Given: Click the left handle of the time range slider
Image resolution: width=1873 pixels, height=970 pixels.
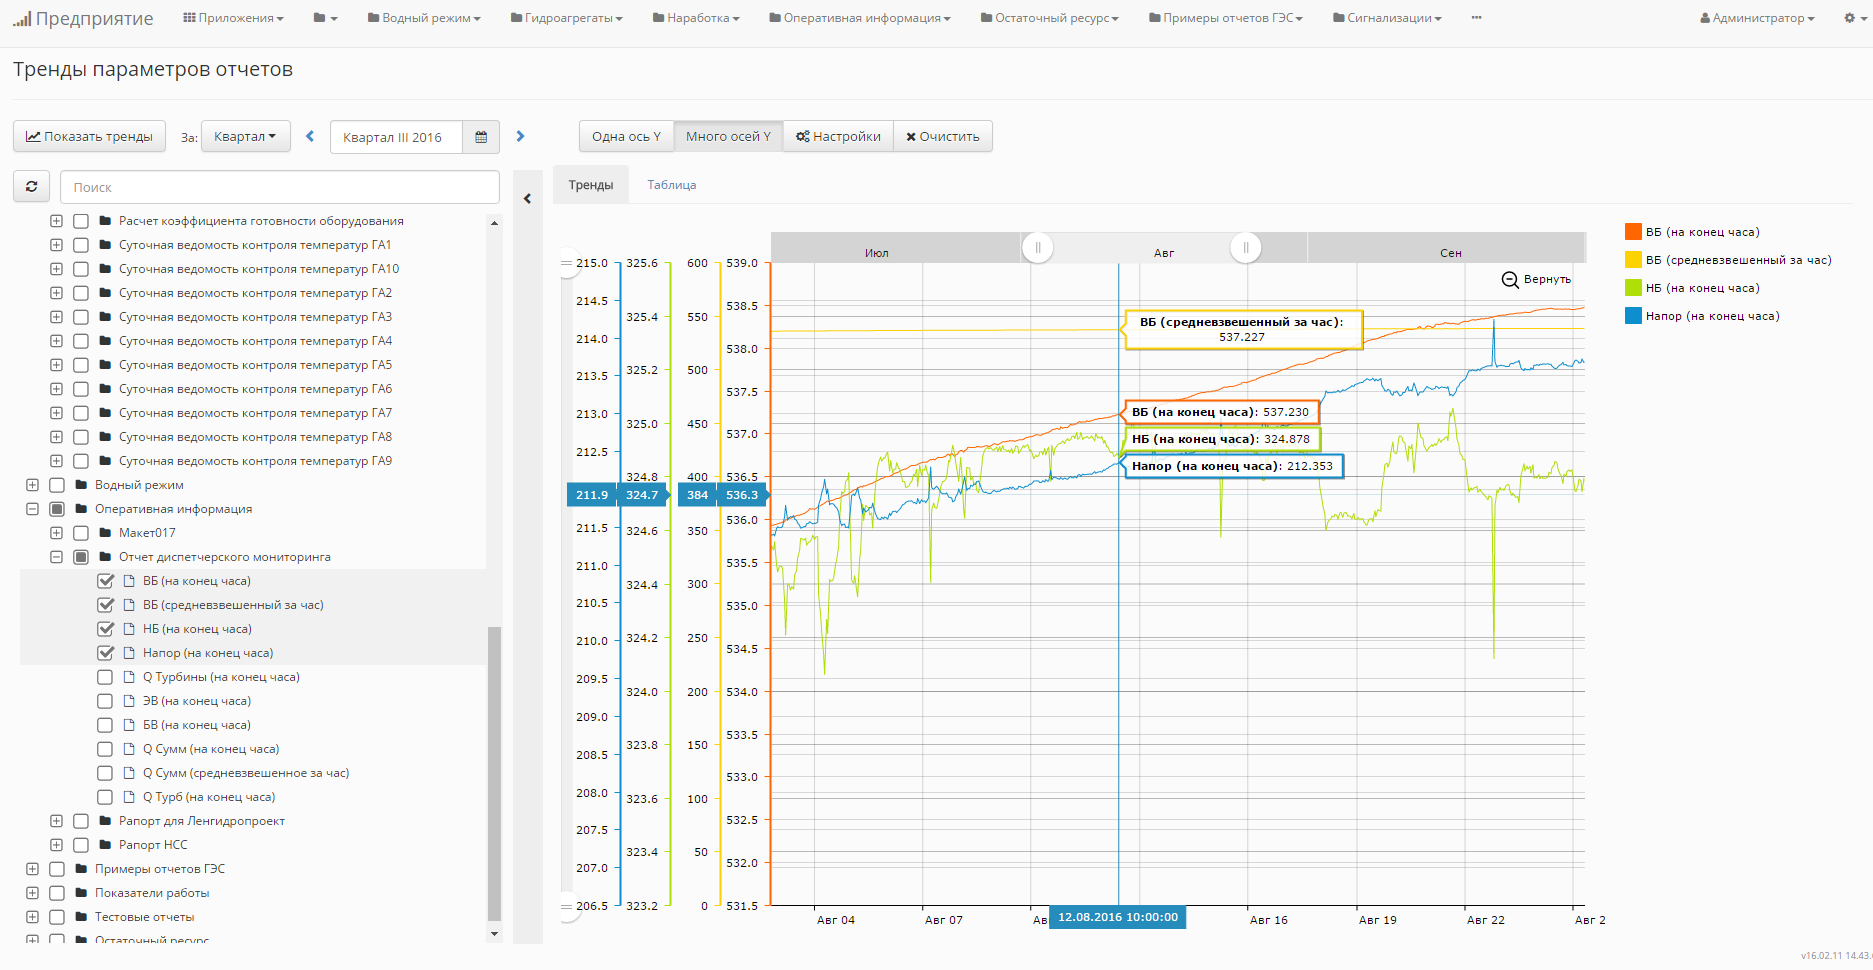Looking at the screenshot, I should [x=1037, y=247].
